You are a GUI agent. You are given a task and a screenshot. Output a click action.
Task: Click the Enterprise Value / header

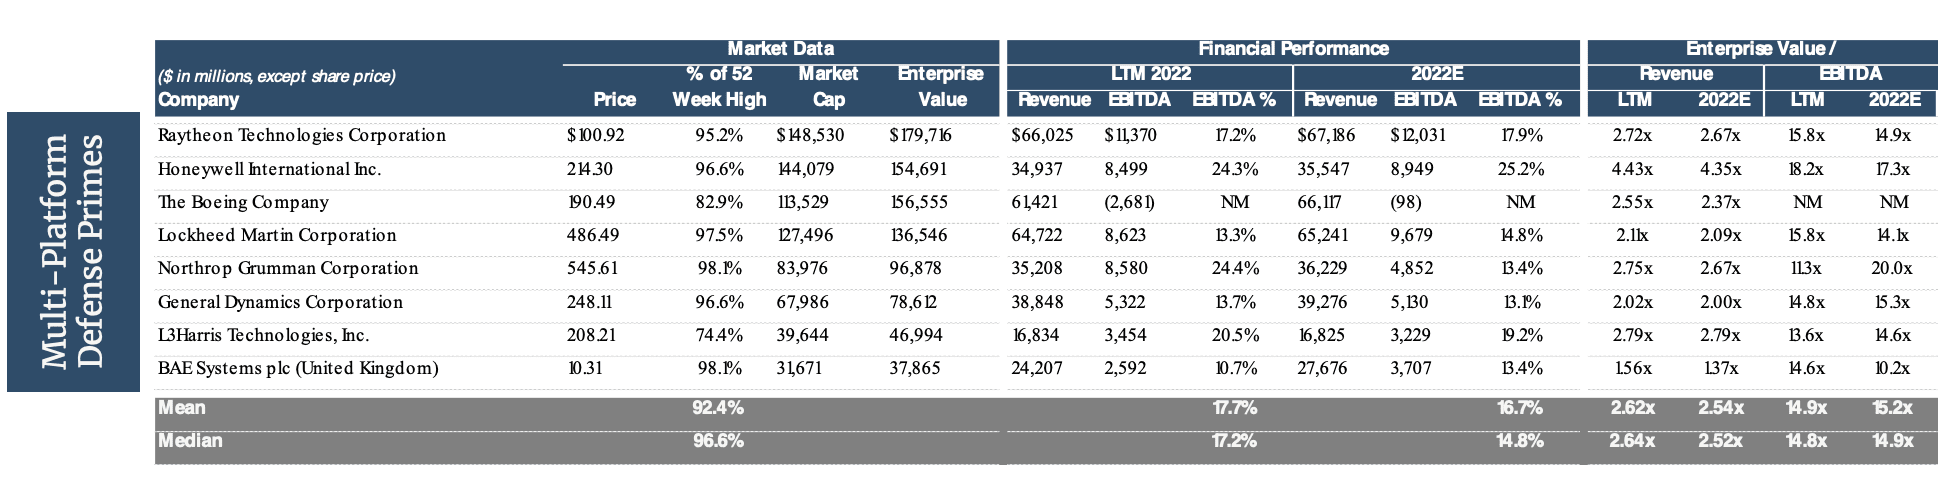[x=1761, y=49]
